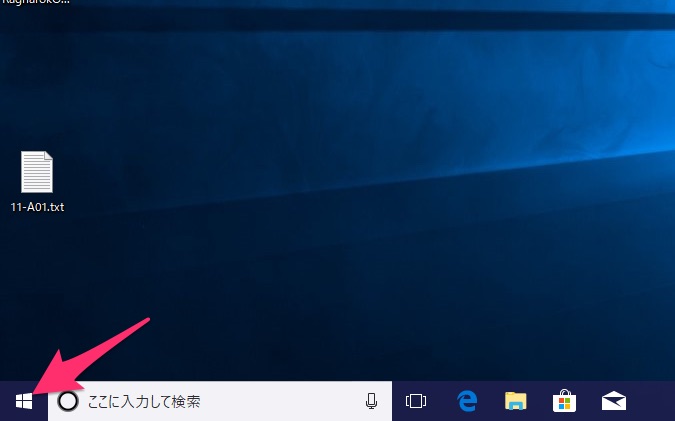Launch Microsoft Edge from the taskbar
Viewport: 675px width, 421px height.
coord(467,401)
